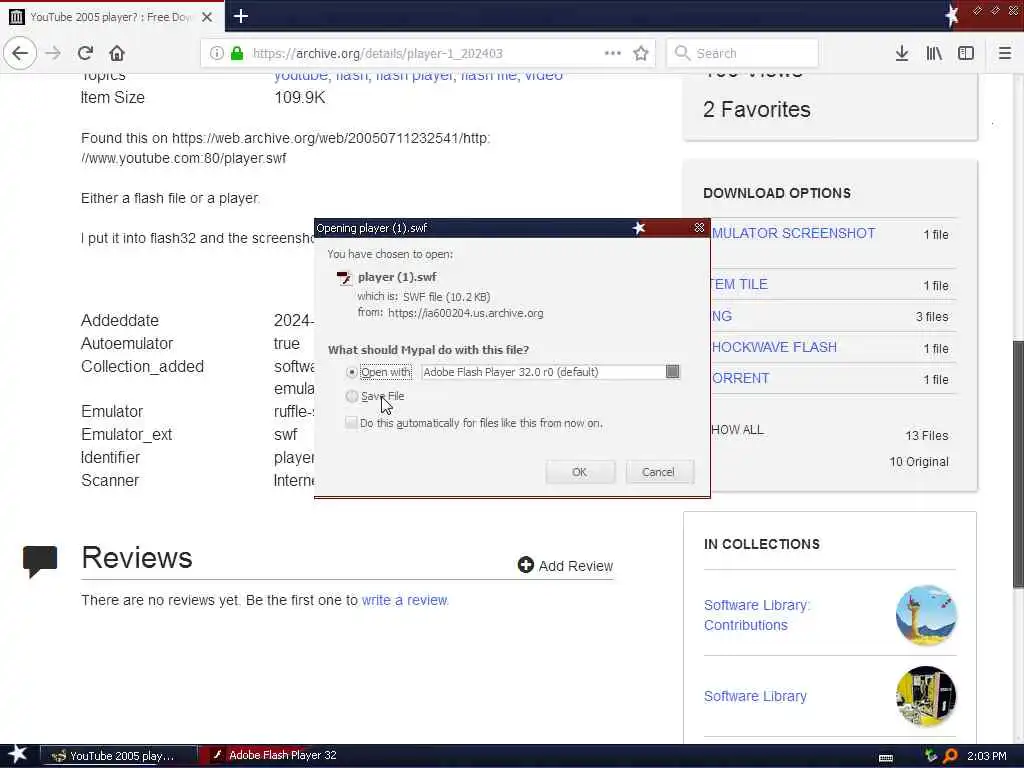This screenshot has width=1024, height=768.
Task: Click the page vertical scrollbar thumb
Action: click(x=1017, y=464)
